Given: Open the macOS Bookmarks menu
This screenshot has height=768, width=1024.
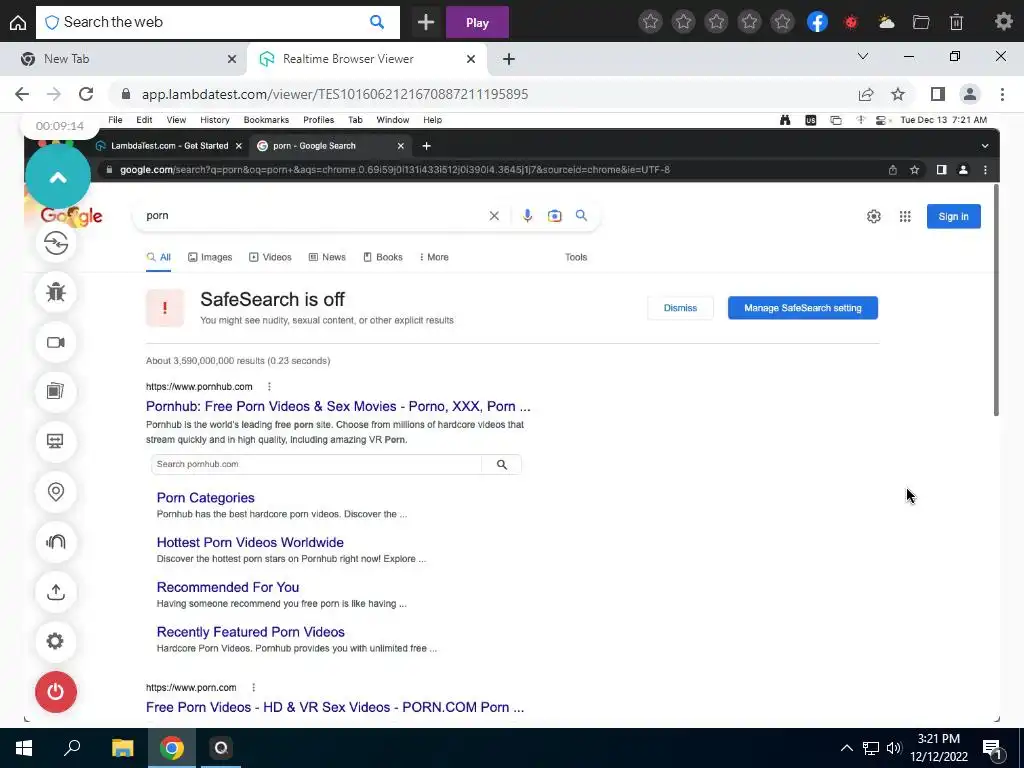Looking at the screenshot, I should tap(266, 120).
